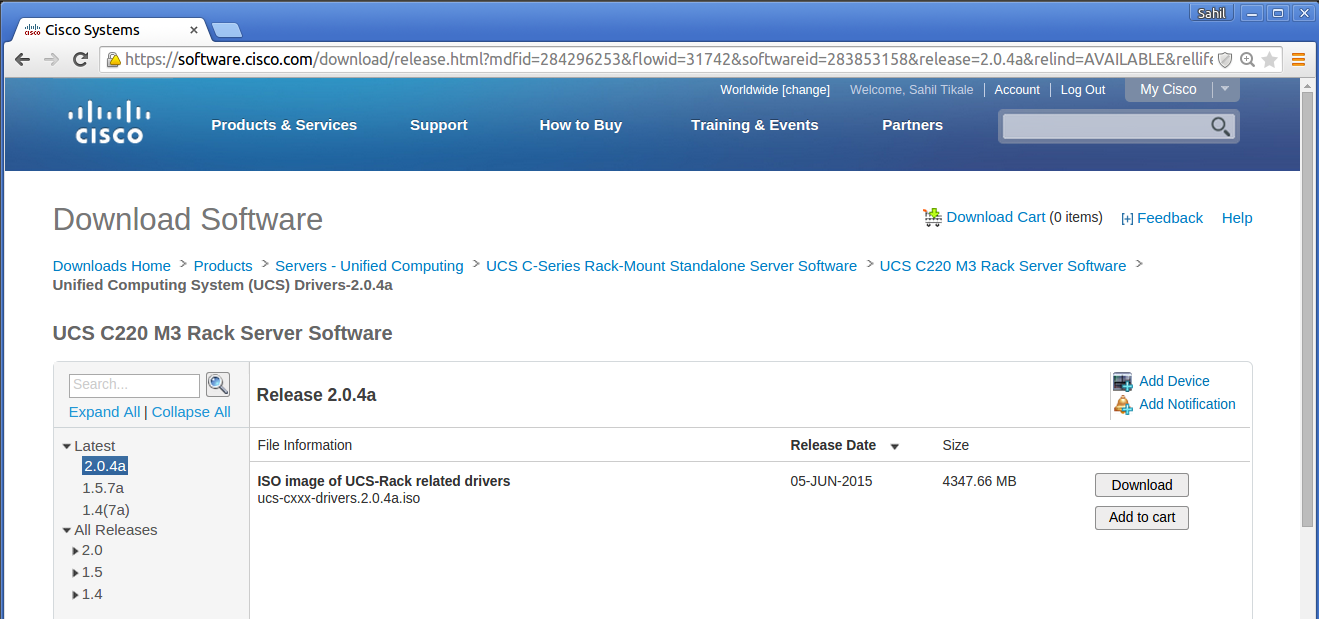
Task: Click the My Cisco button
Action: click(1168, 89)
